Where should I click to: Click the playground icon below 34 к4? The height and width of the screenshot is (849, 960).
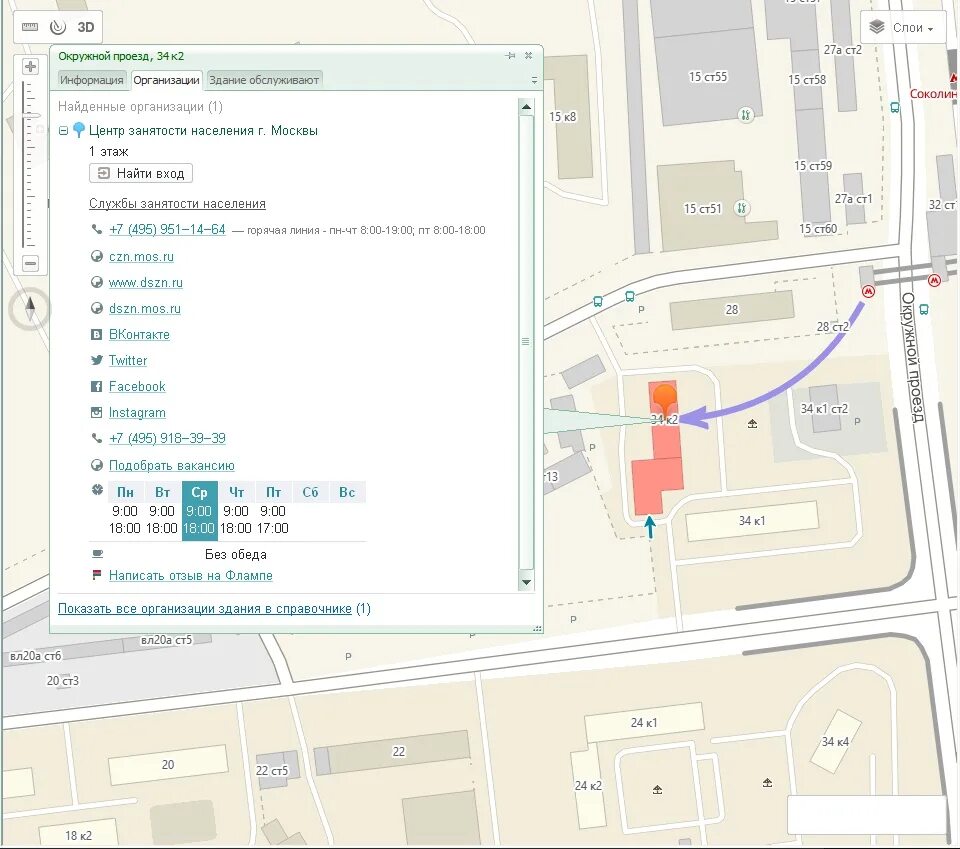pos(767,782)
